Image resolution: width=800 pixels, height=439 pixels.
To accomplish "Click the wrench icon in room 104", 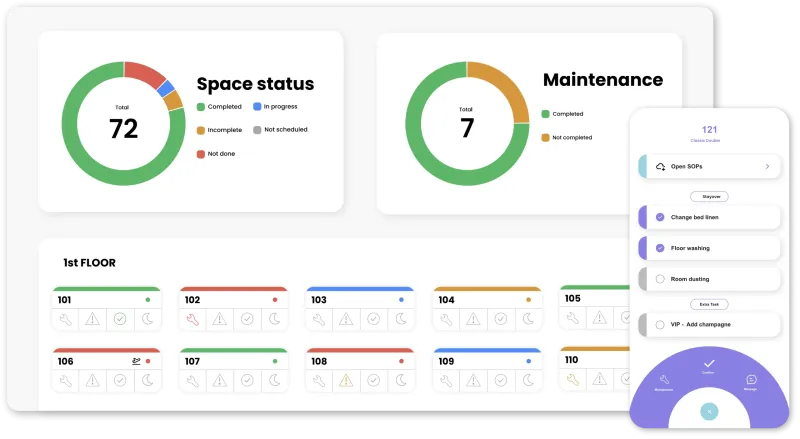I will pyautogui.click(x=446, y=320).
